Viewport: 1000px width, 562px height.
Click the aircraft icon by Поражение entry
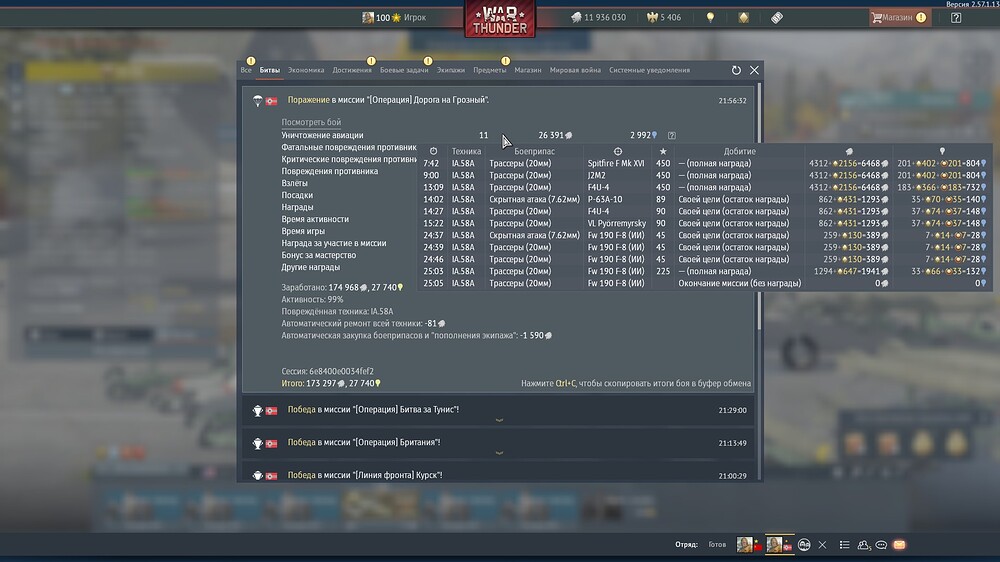(x=258, y=101)
